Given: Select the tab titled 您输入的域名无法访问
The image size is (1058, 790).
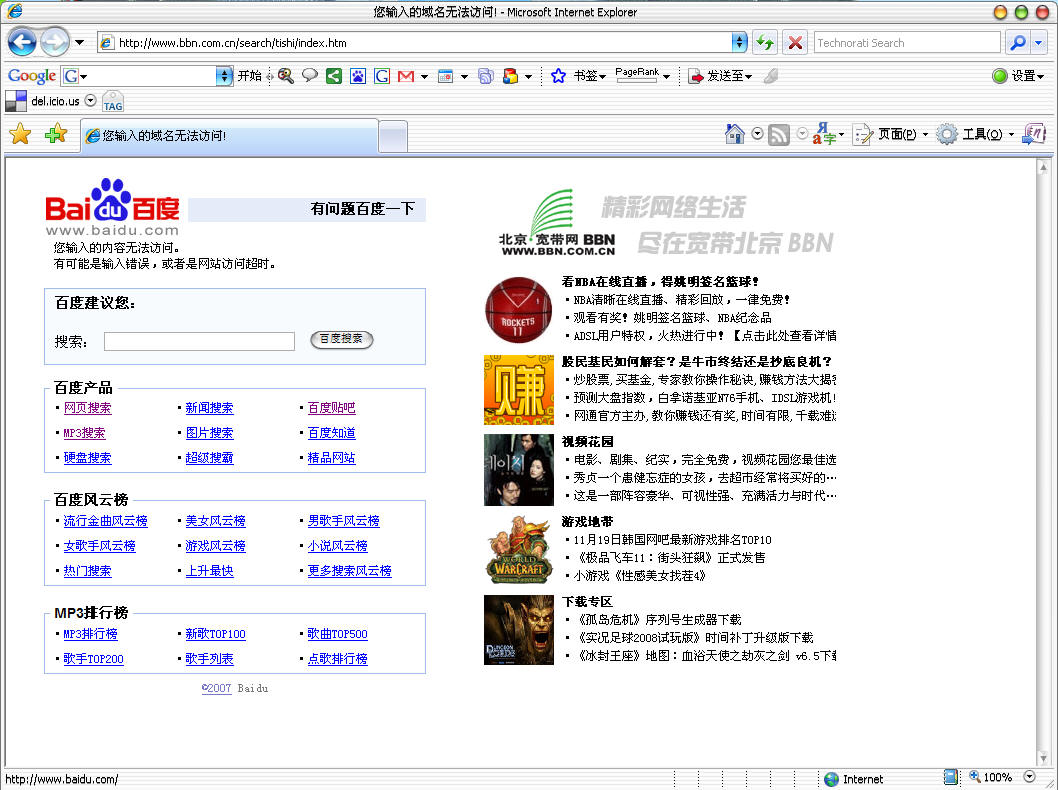Looking at the screenshot, I should (228, 135).
